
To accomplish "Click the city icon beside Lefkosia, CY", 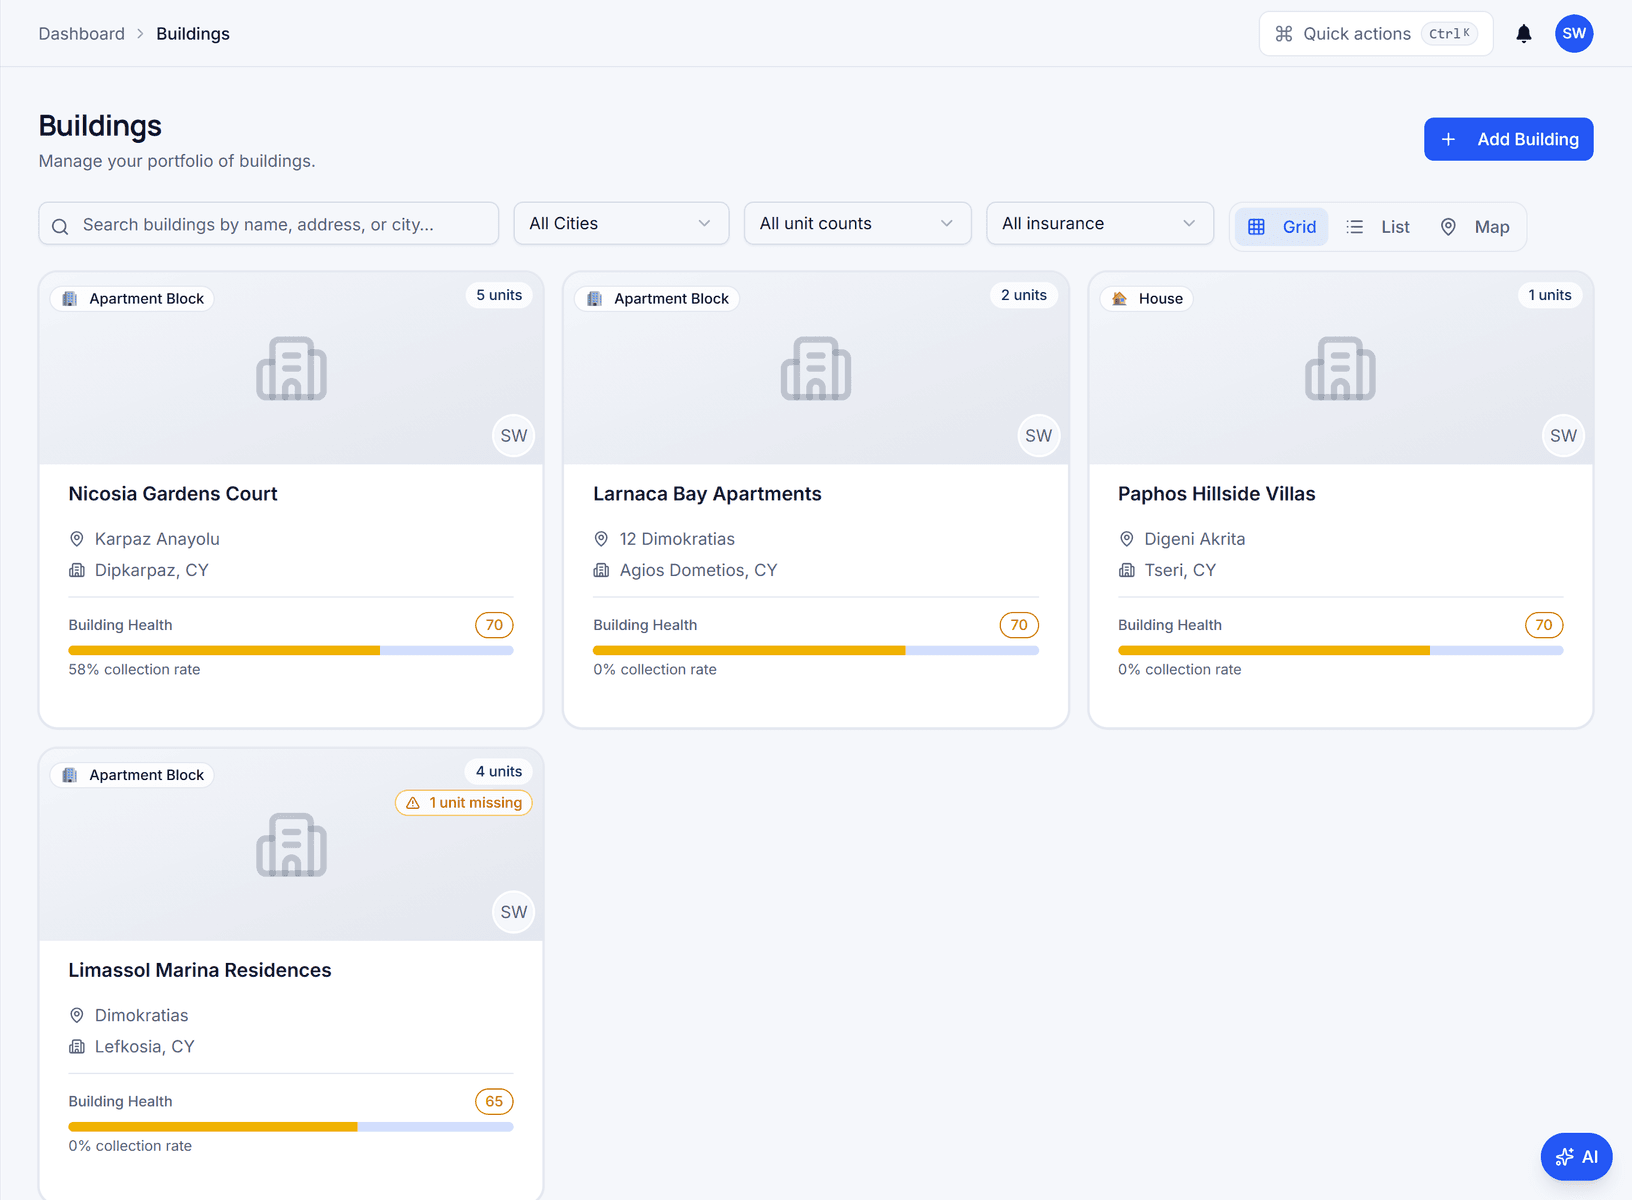I will pos(77,1047).
